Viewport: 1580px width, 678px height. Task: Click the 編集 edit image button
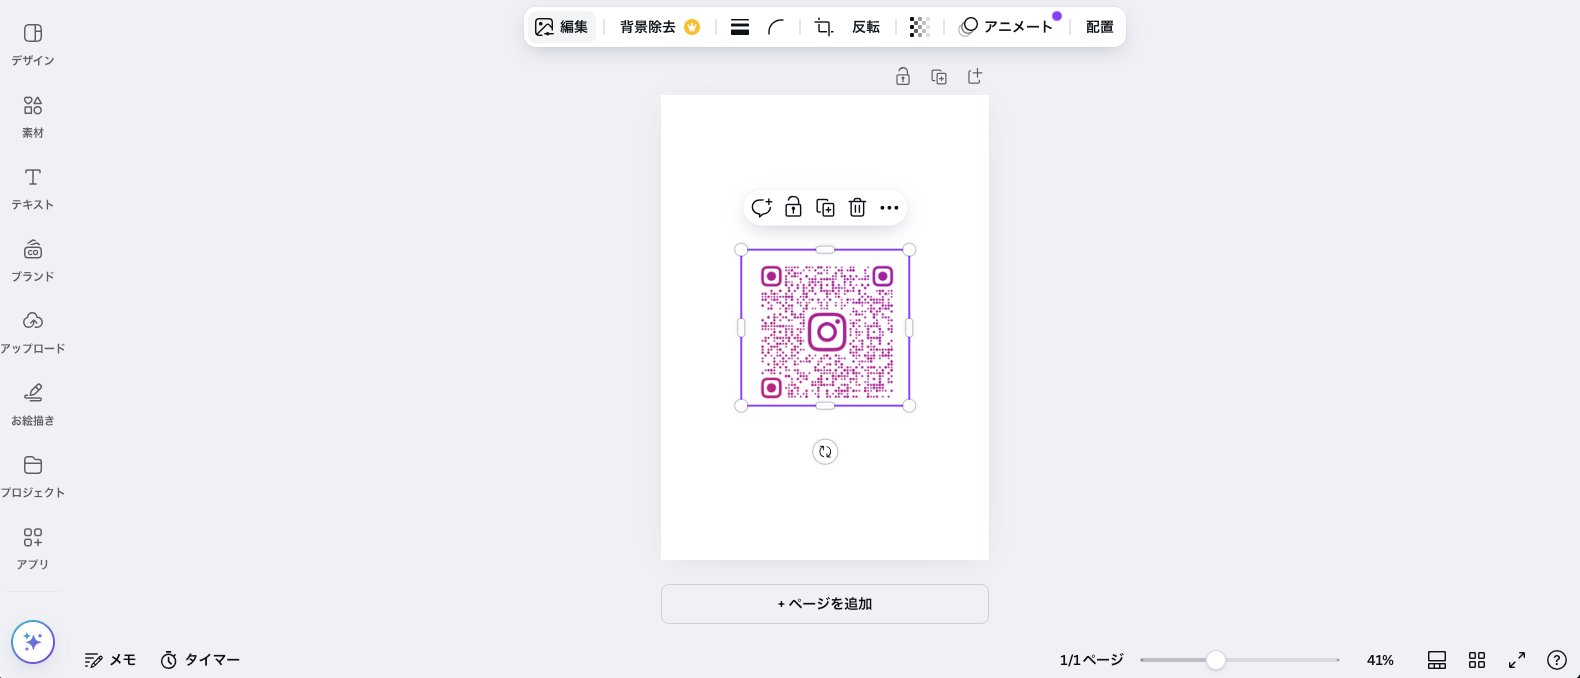(562, 27)
